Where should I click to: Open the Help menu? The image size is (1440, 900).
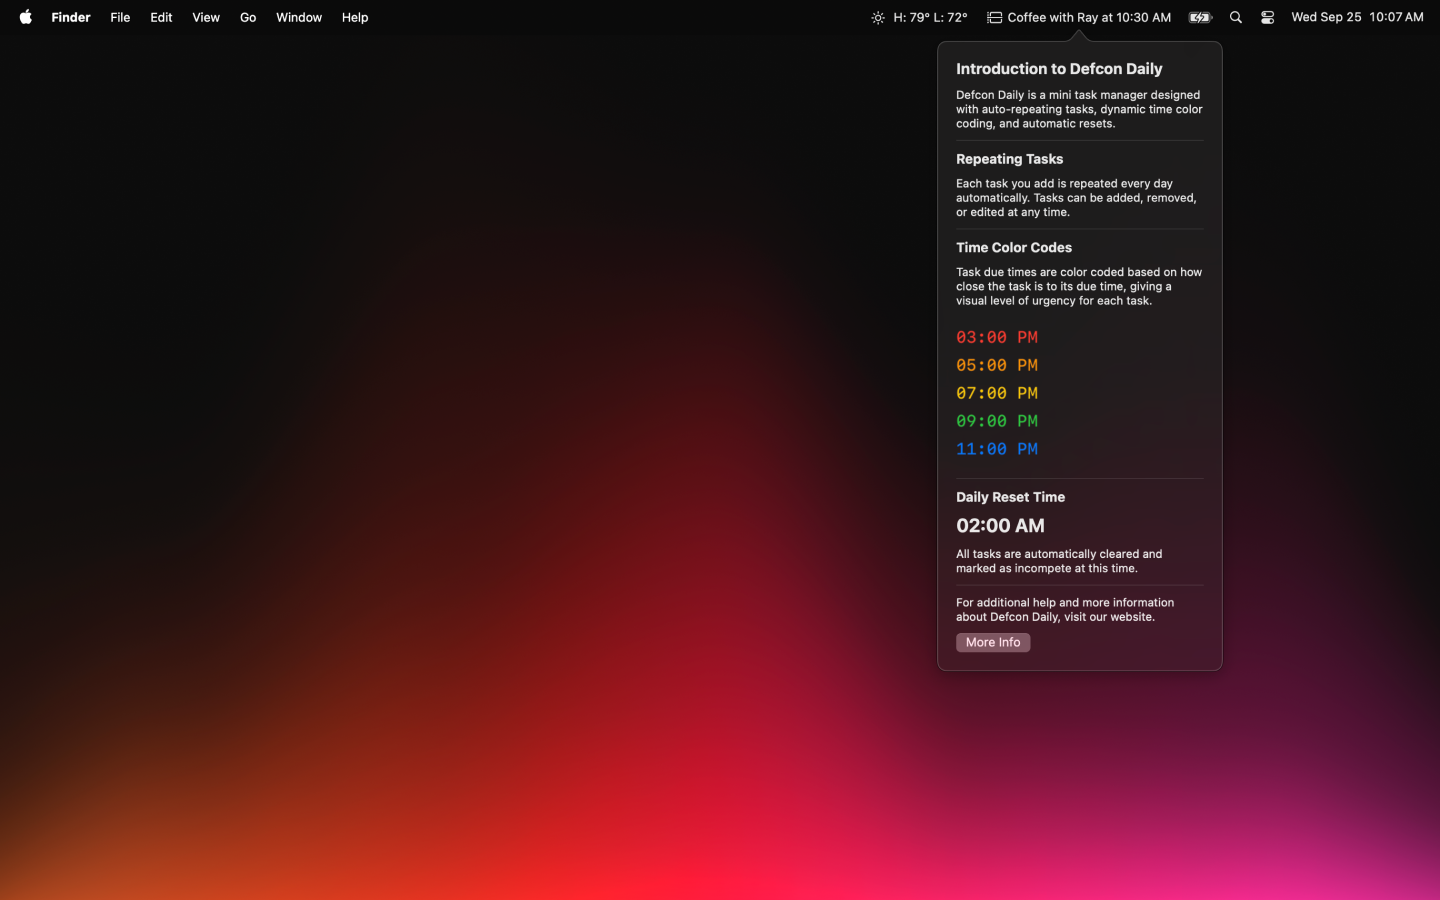355,17
